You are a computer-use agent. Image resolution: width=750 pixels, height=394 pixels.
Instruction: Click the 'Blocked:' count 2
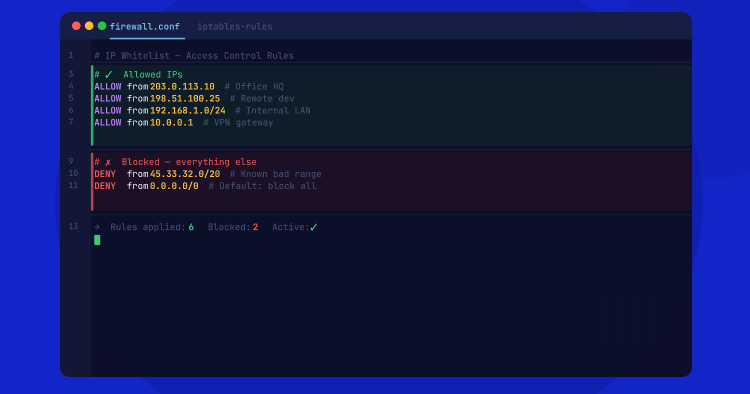pyautogui.click(x=255, y=227)
